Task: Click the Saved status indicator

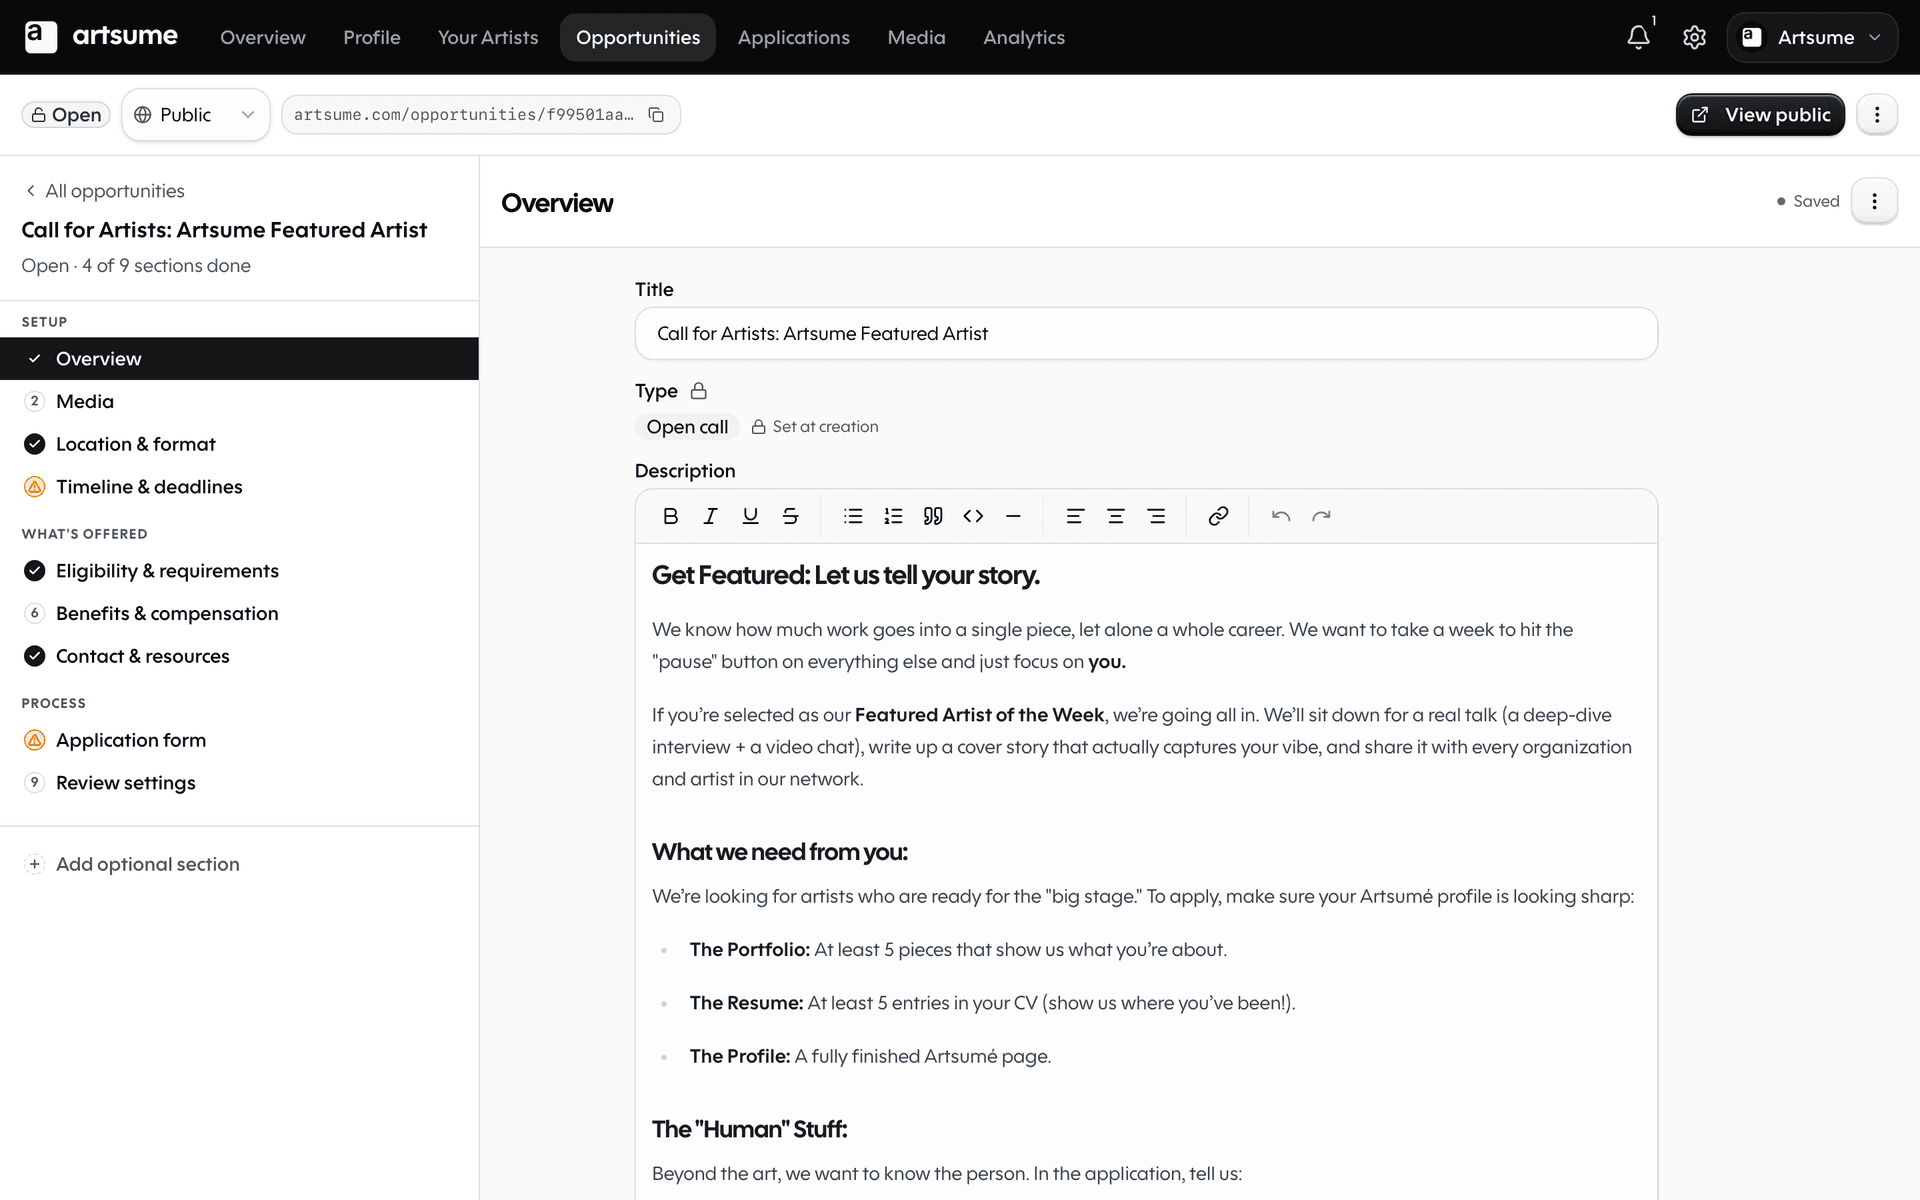Action: click(1808, 201)
